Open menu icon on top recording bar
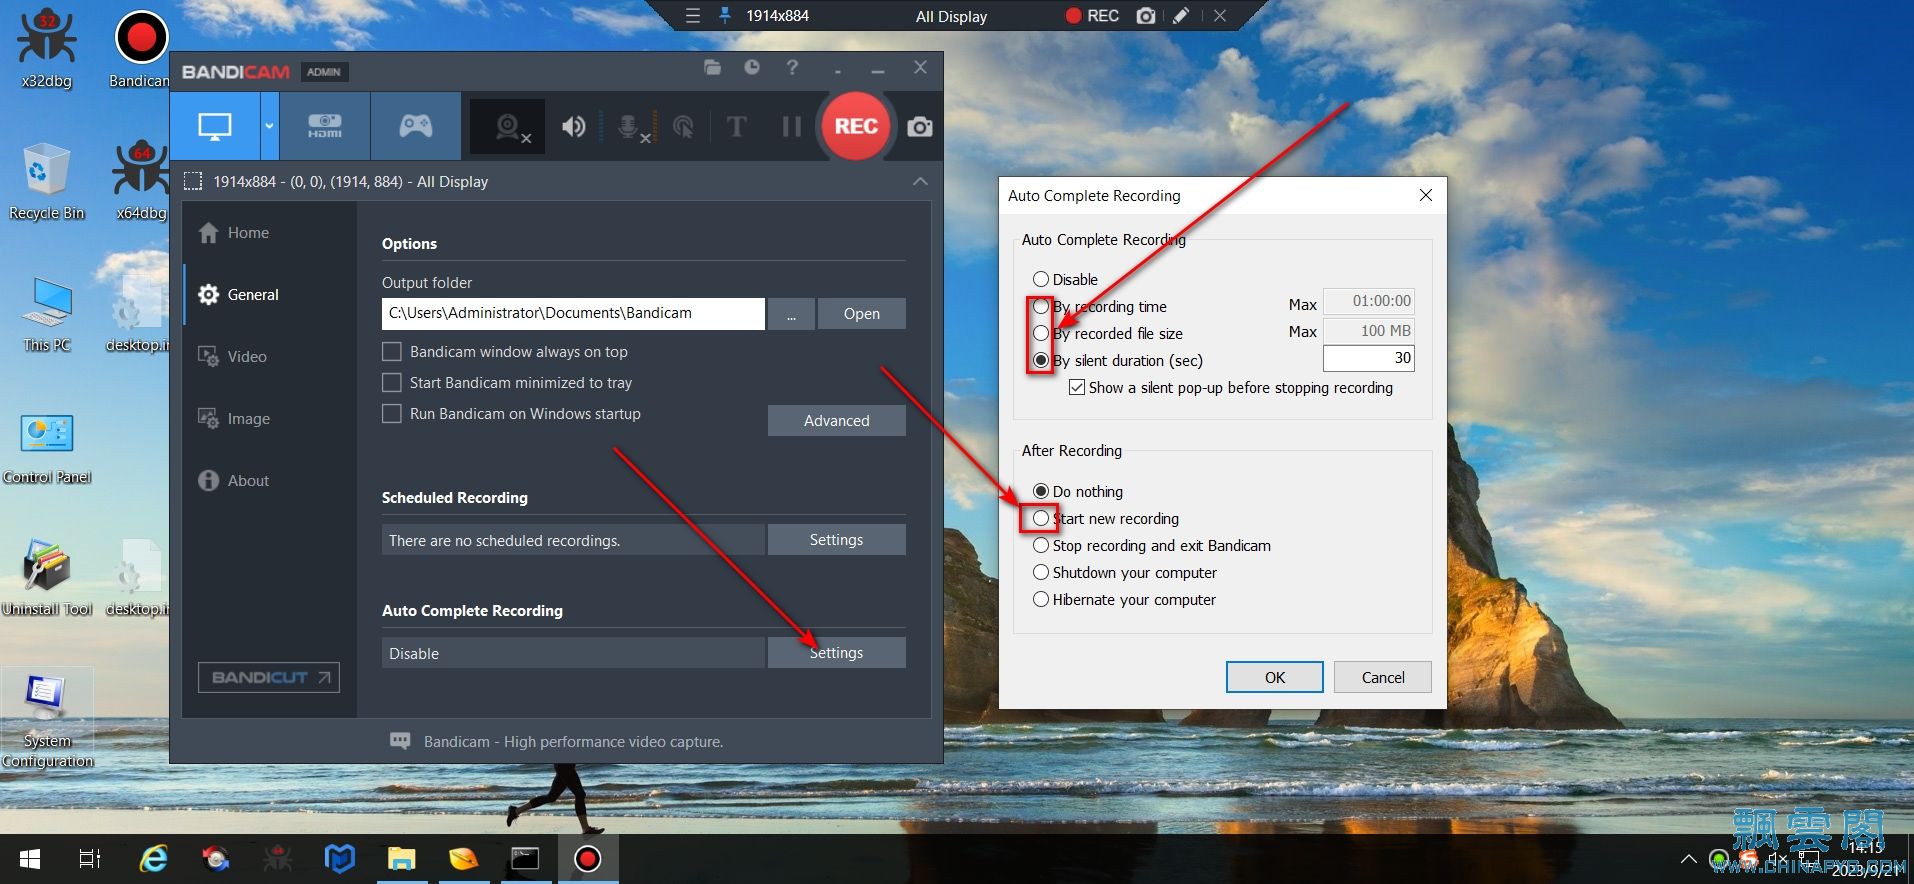 [692, 16]
